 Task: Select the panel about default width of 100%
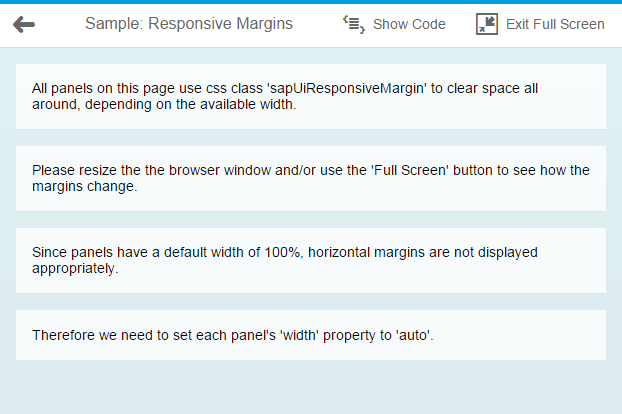coord(310,260)
